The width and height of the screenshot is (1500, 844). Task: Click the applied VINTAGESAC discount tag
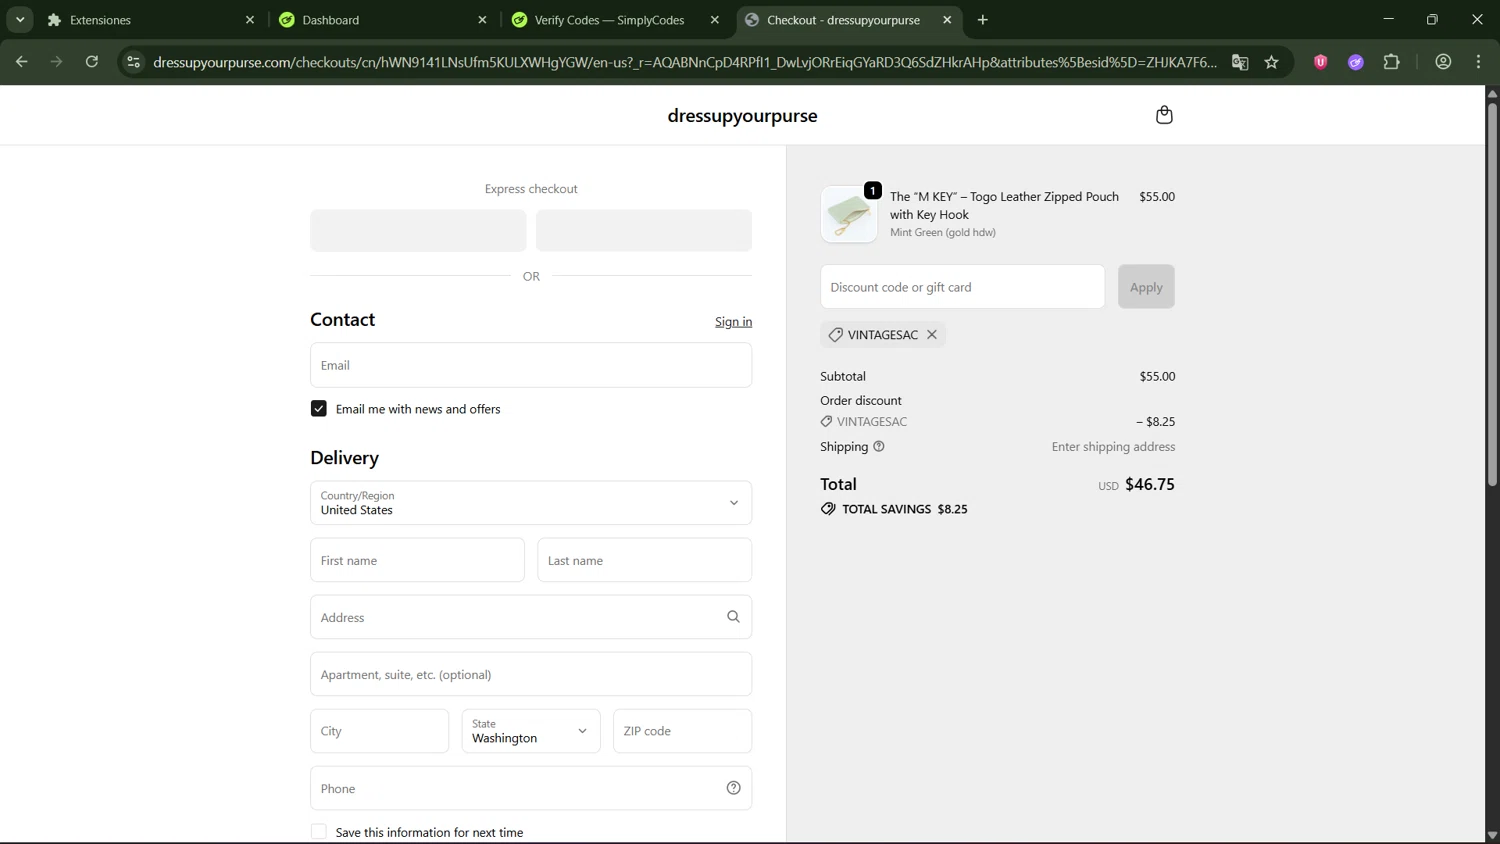(883, 335)
